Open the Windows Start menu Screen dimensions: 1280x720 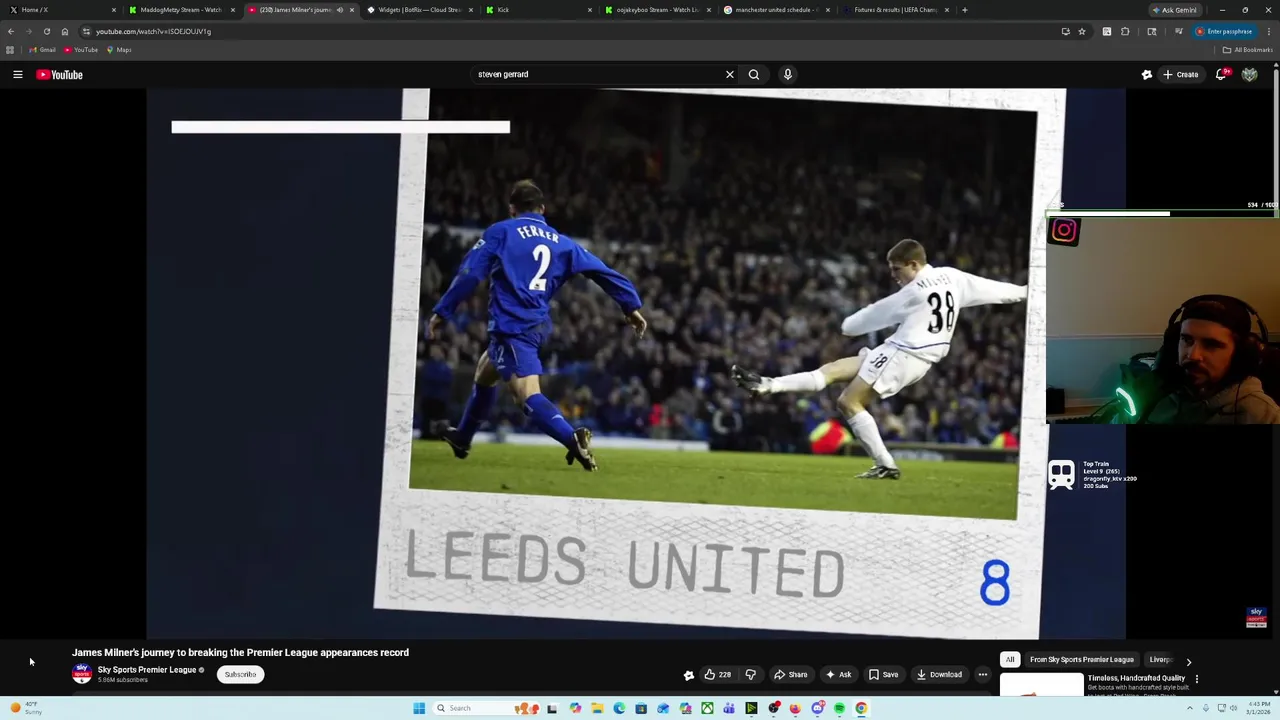click(x=419, y=708)
